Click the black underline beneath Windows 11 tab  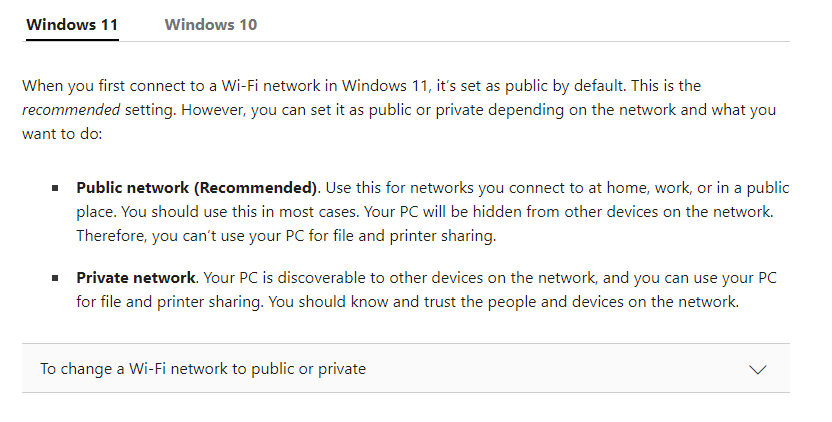pyautogui.click(x=72, y=39)
